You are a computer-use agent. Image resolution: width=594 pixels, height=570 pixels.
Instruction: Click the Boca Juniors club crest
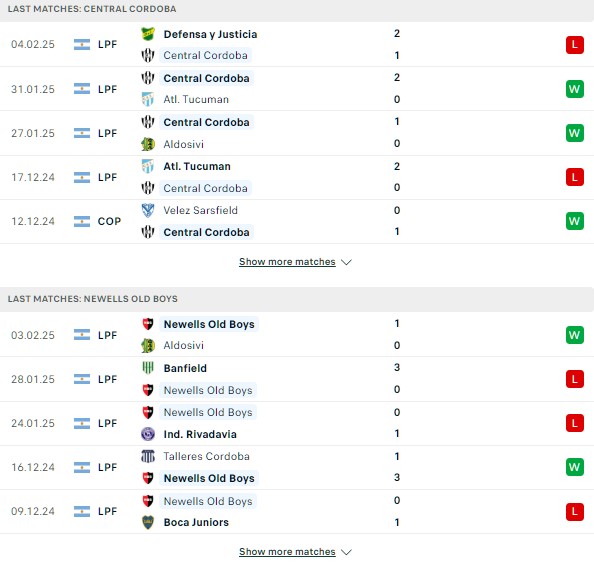tap(148, 522)
